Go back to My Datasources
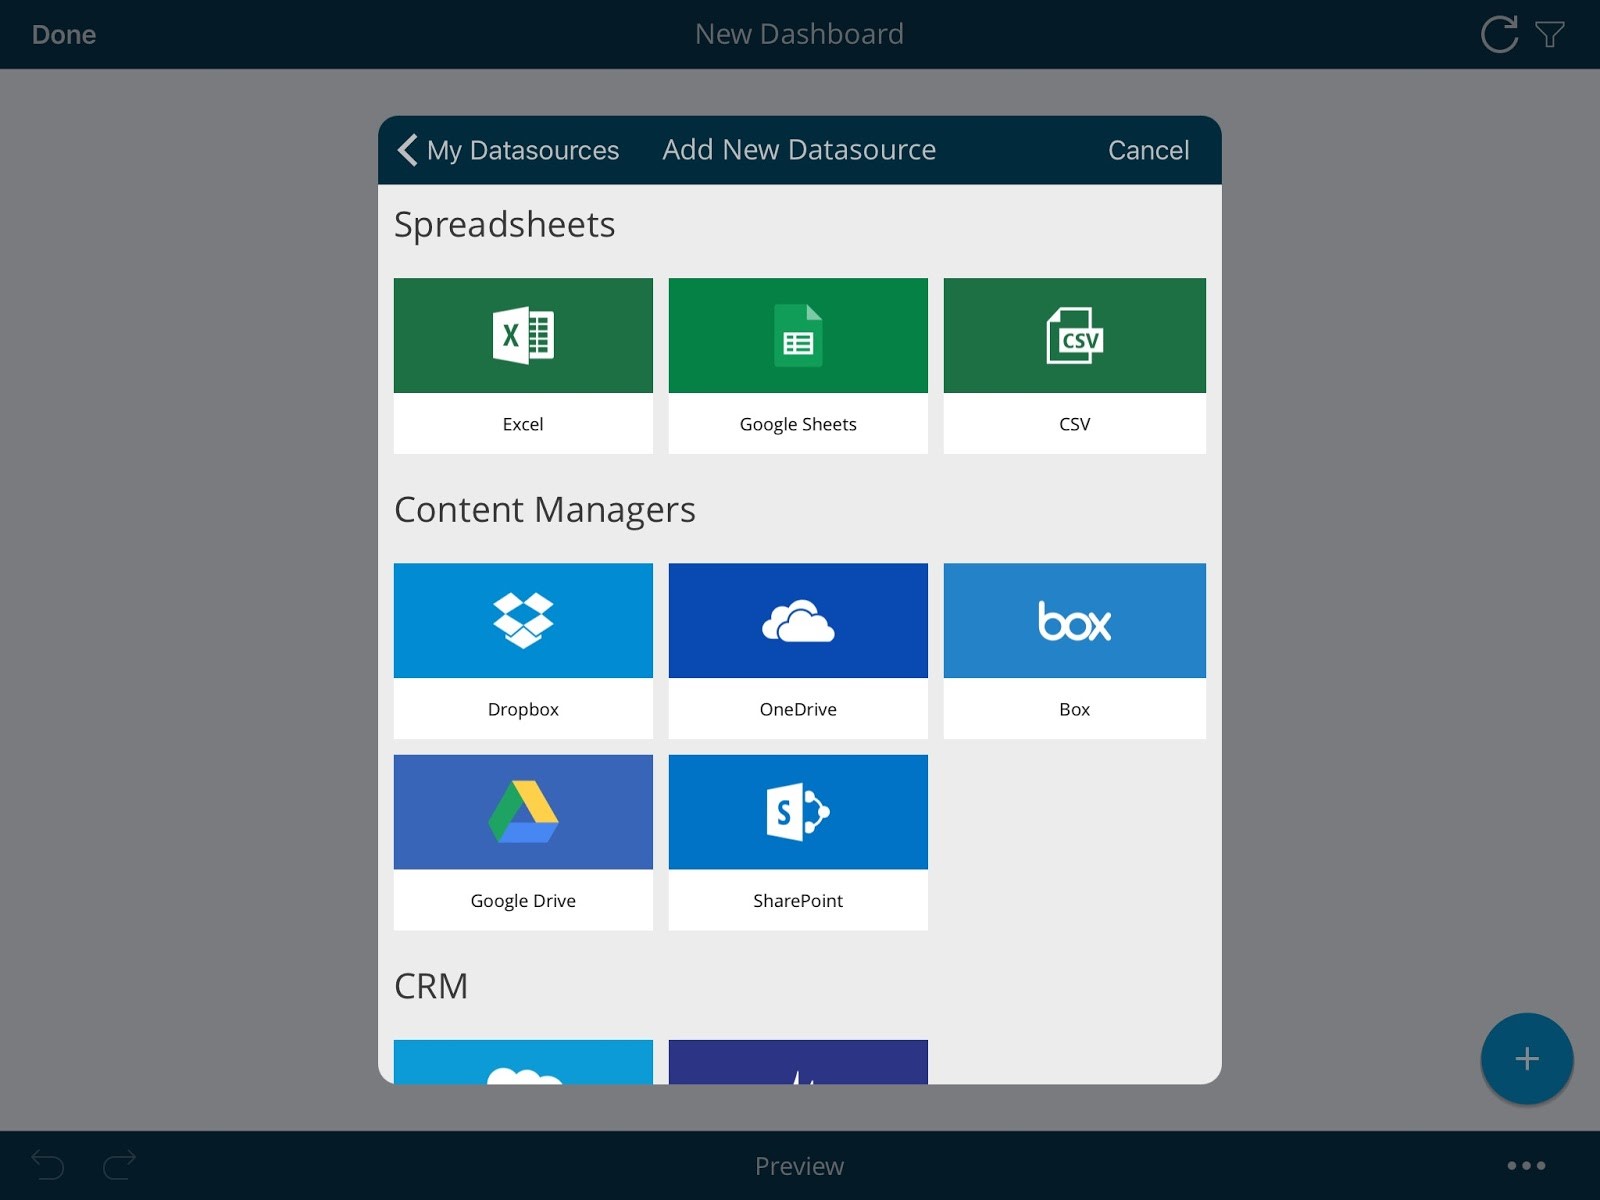This screenshot has width=1600, height=1200. click(x=509, y=150)
